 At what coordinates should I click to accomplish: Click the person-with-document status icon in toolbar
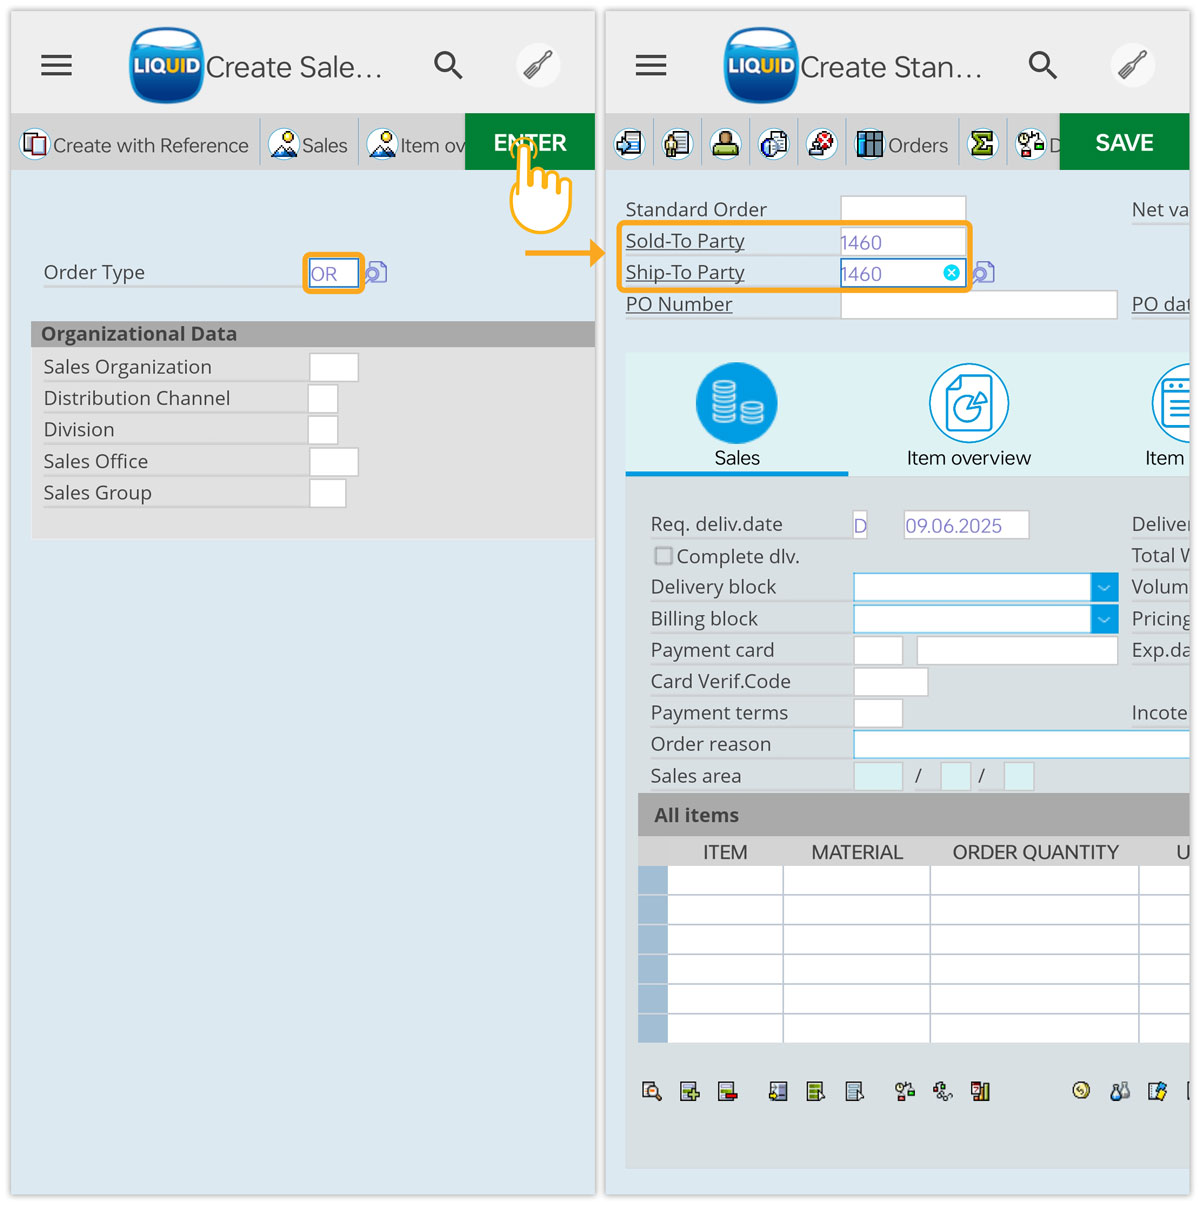coord(677,144)
